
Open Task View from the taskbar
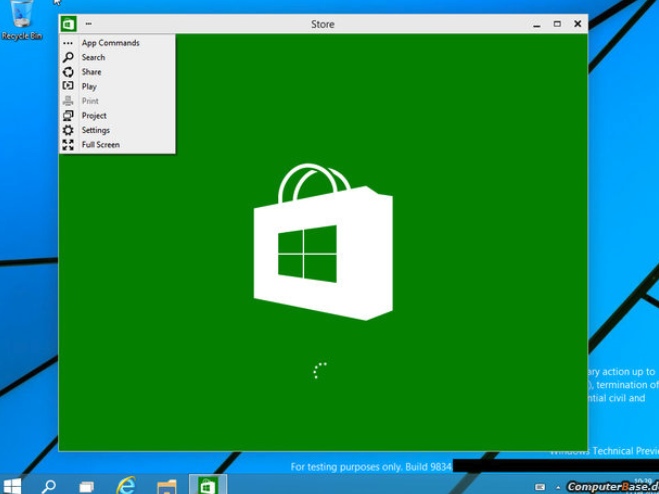tap(86, 486)
